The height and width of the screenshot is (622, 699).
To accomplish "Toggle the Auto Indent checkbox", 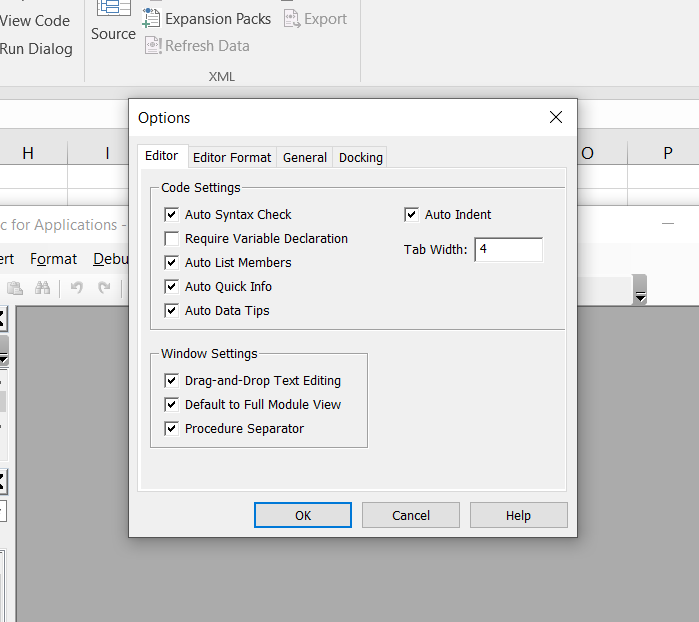I will [411, 215].
